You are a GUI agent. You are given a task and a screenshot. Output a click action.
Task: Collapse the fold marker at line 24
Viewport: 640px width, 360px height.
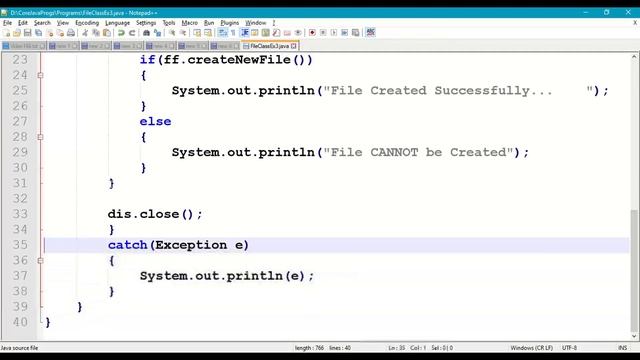pyautogui.click(x=40, y=75)
